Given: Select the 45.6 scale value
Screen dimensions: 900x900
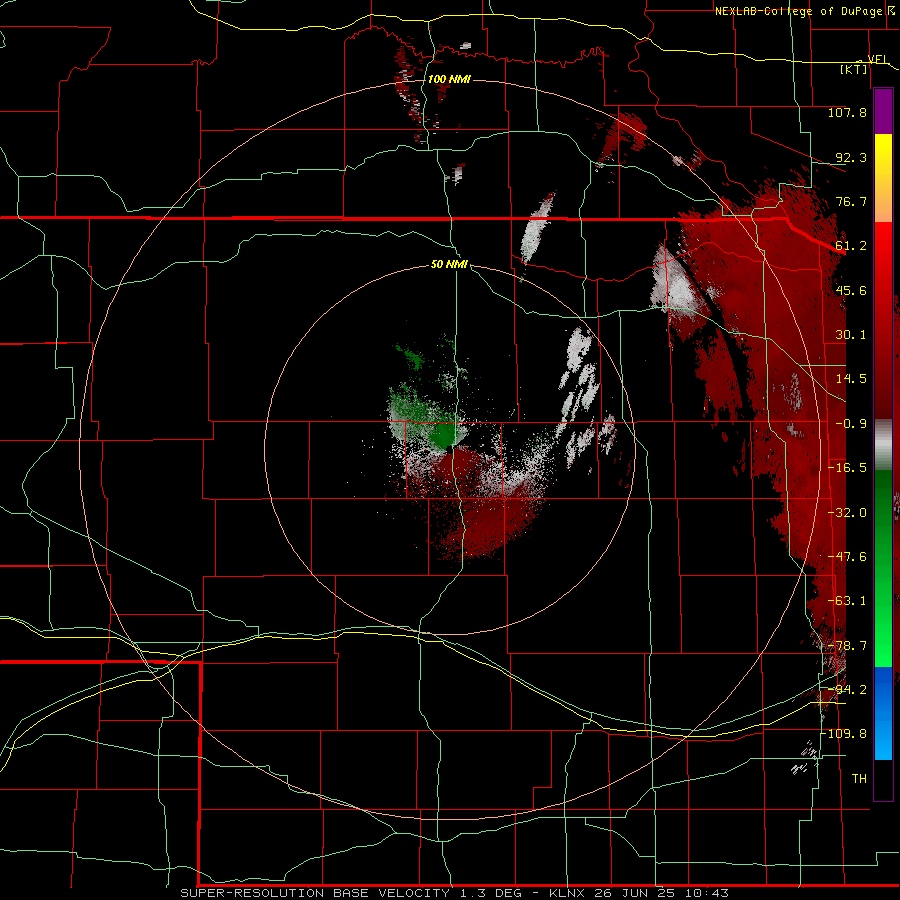Looking at the screenshot, I should coord(851,290).
